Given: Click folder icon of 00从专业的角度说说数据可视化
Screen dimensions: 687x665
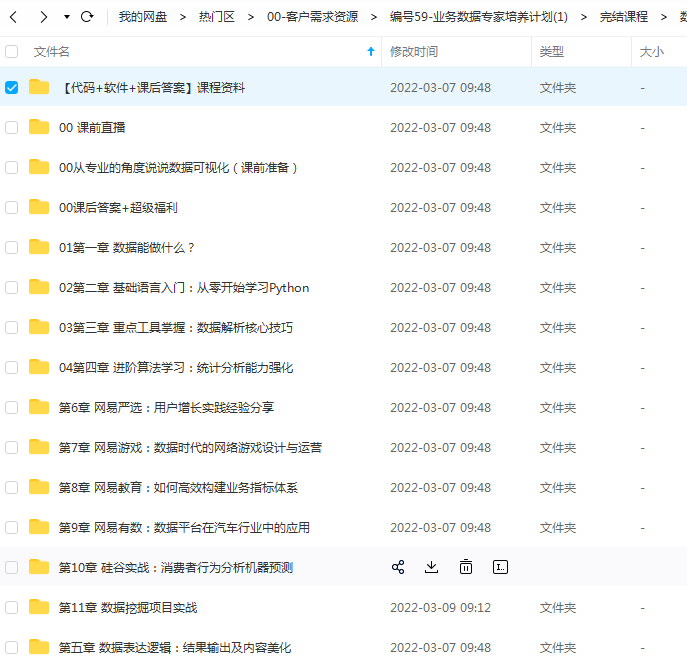Looking at the screenshot, I should tap(39, 167).
